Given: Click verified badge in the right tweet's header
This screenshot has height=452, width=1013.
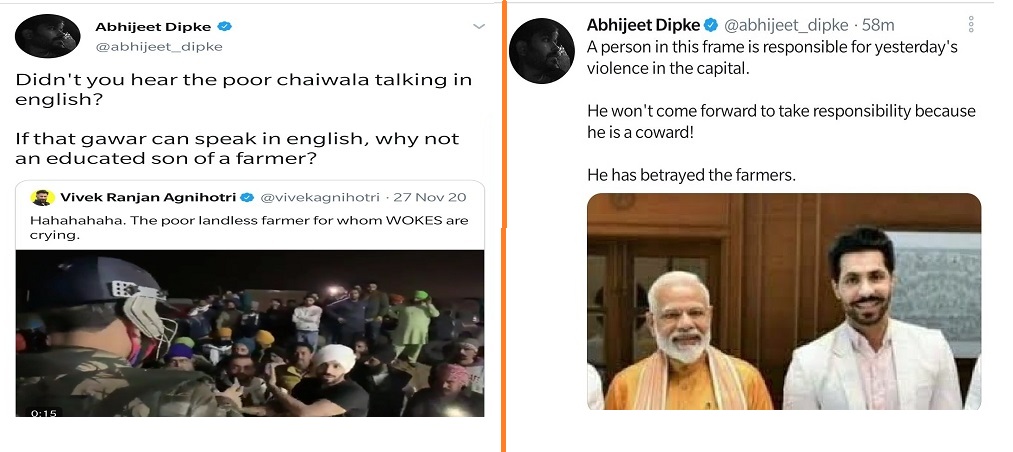Looking at the screenshot, I should pyautogui.click(x=711, y=25).
